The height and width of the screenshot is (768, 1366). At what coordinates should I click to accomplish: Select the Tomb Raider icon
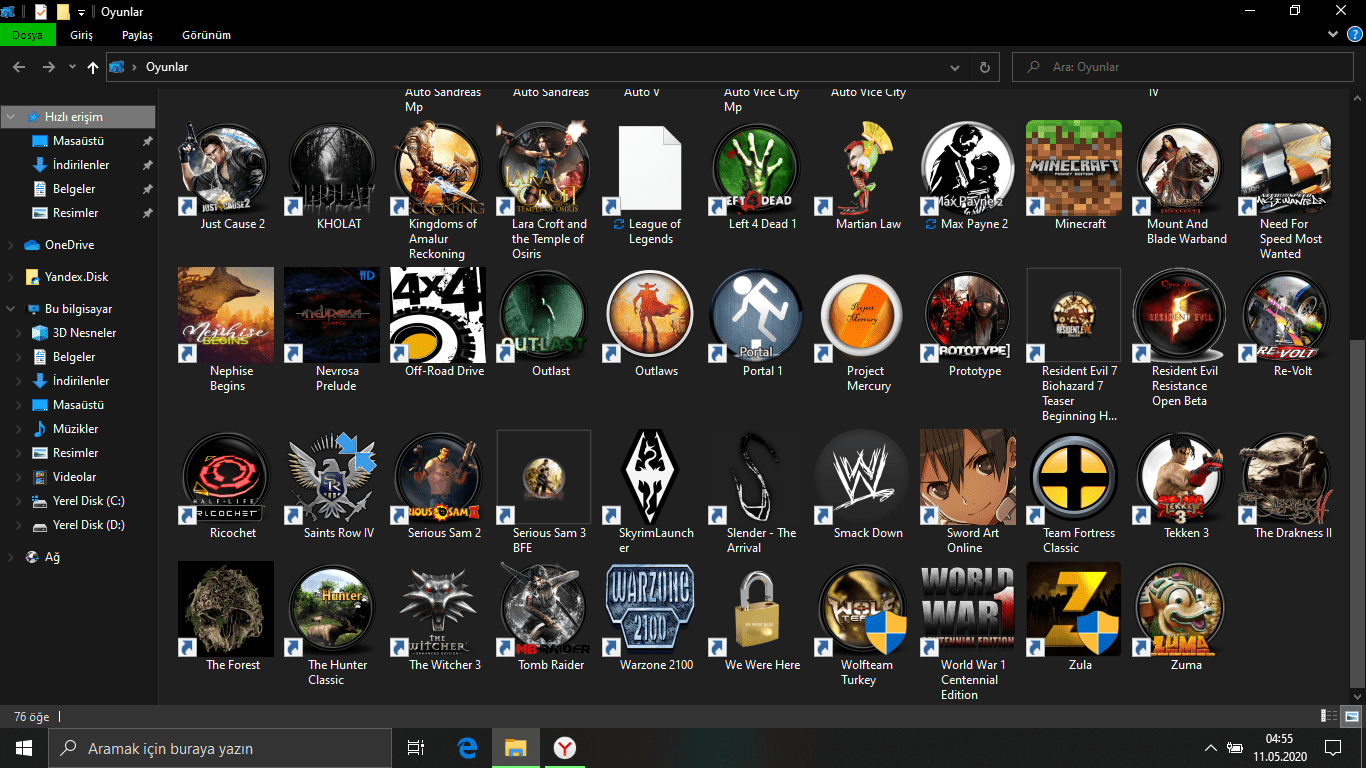[544, 609]
